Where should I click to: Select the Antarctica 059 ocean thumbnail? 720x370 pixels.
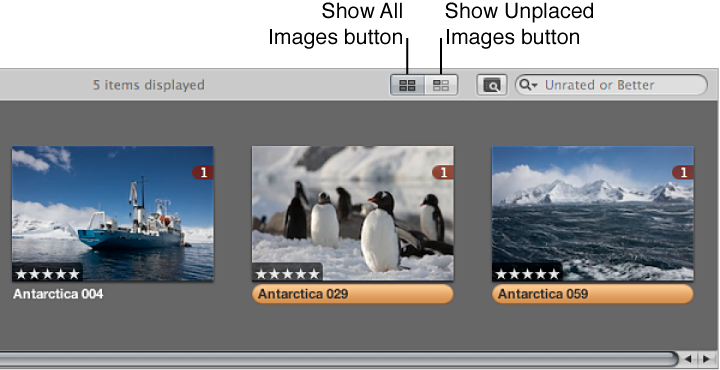[593, 213]
